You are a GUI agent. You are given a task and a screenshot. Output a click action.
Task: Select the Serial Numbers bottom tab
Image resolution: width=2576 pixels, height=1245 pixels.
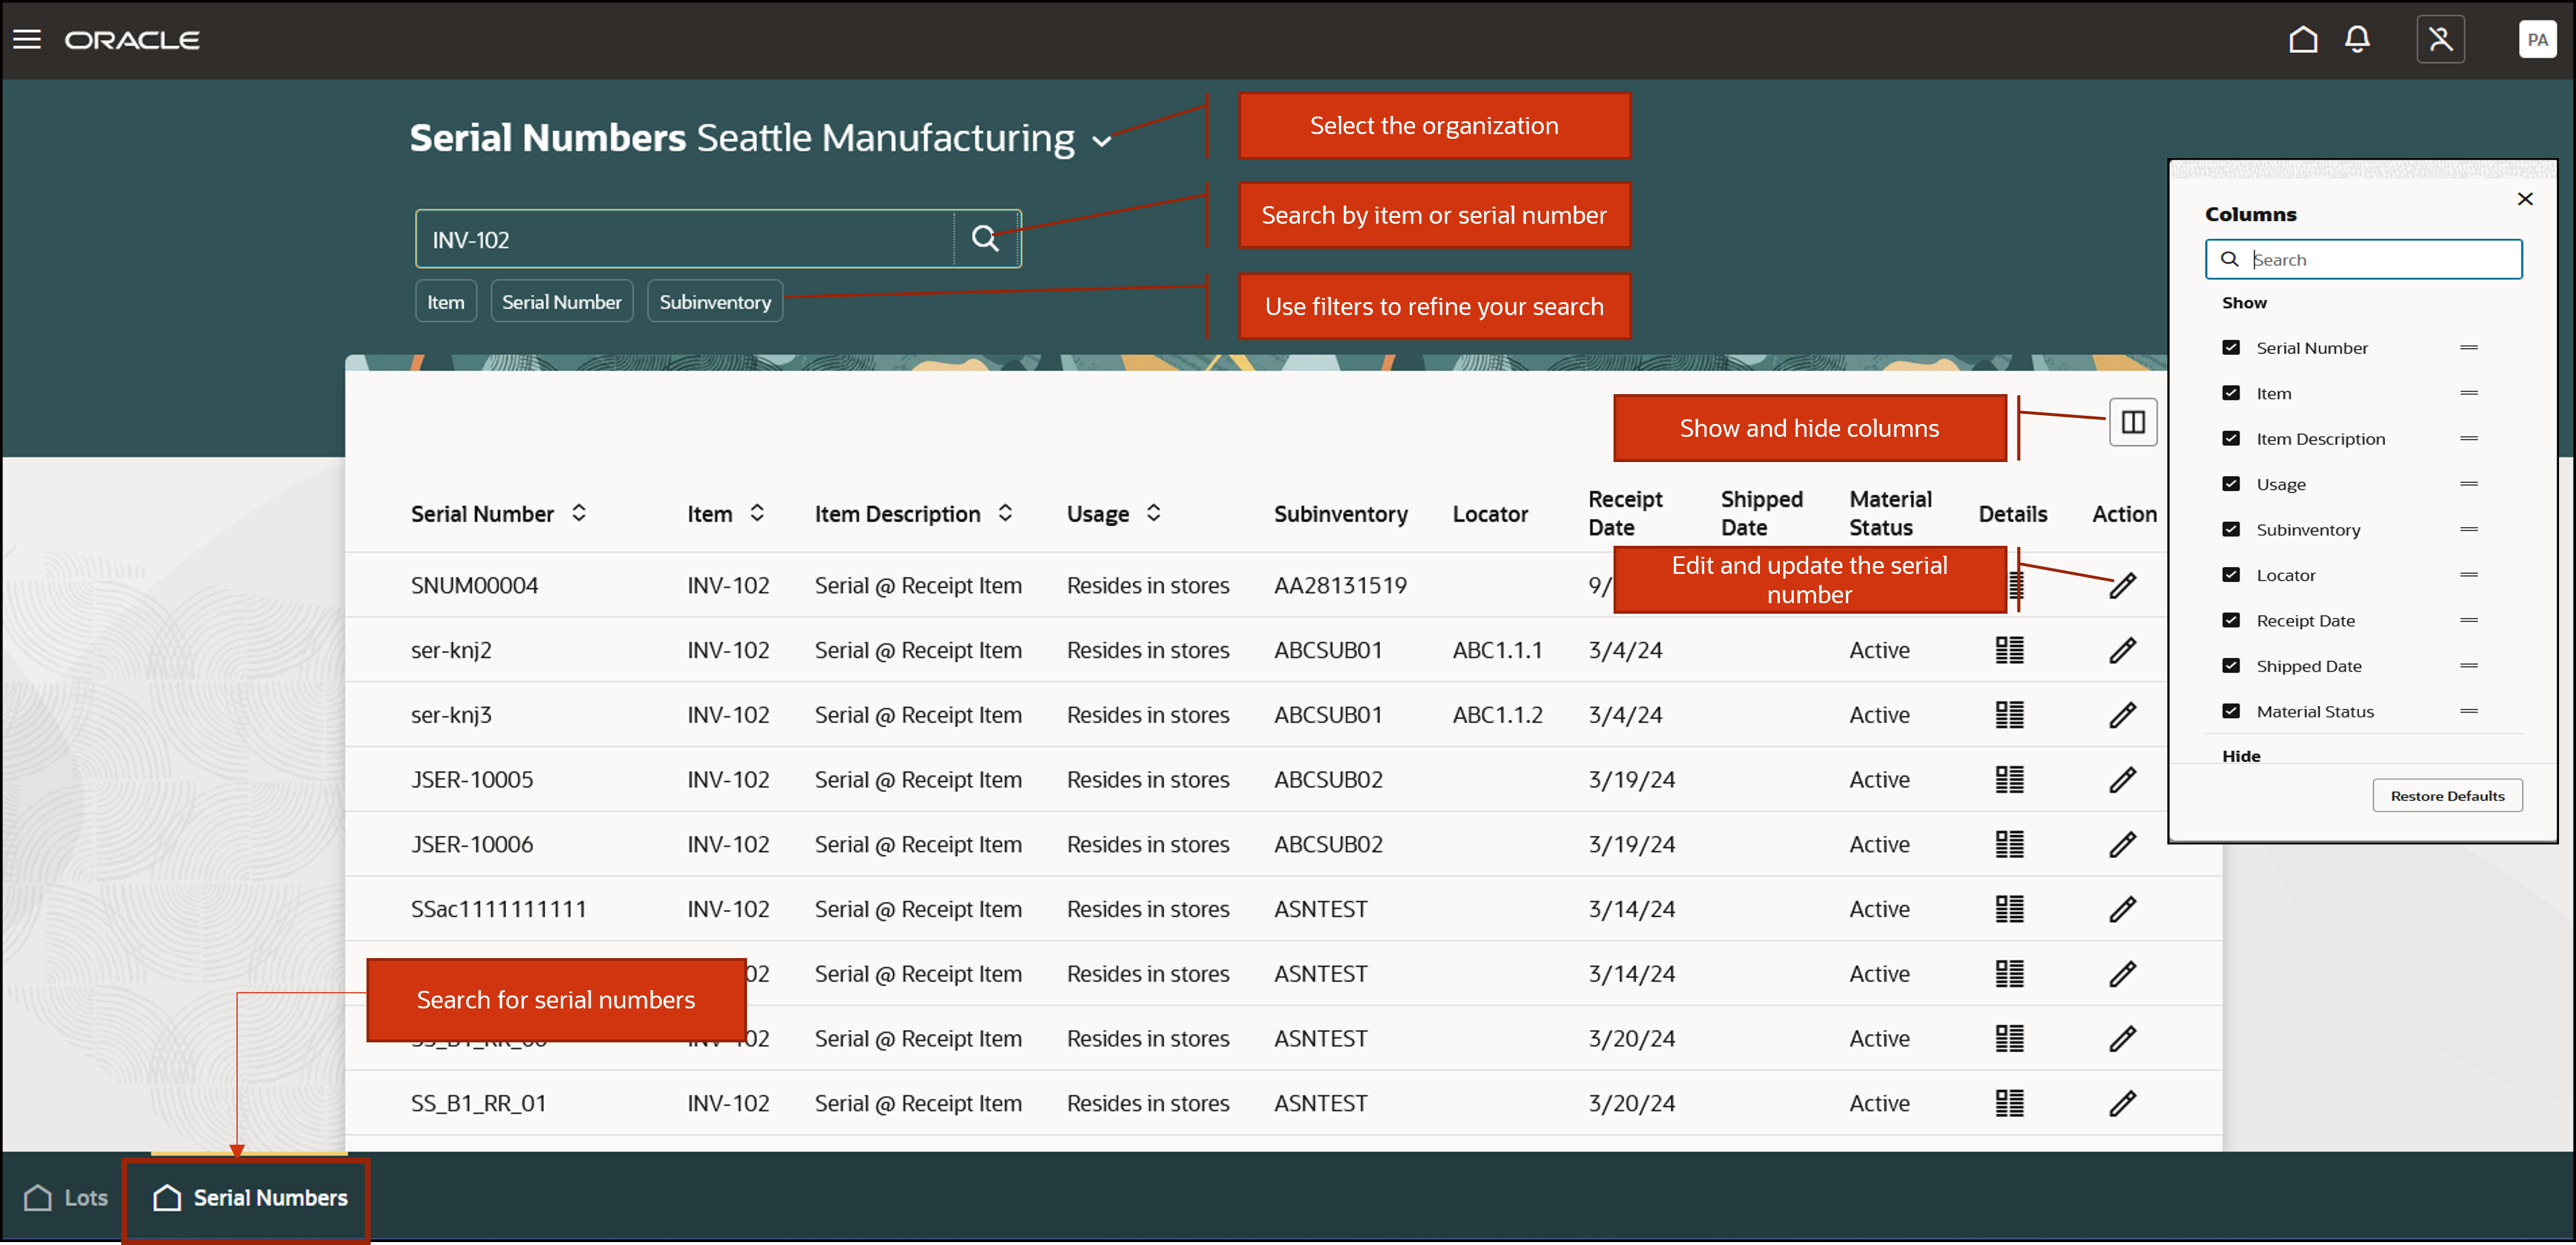click(250, 1197)
